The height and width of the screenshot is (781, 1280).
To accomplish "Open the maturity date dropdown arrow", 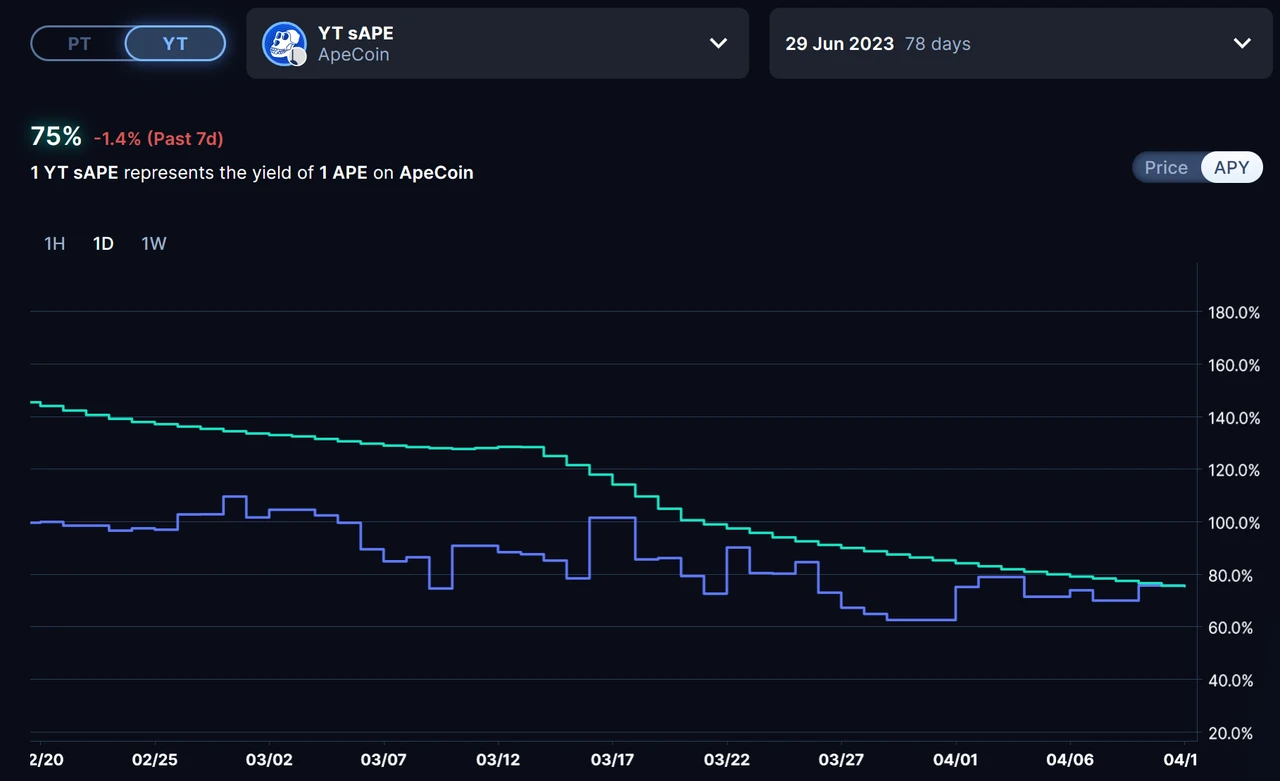I will 1242,43.
